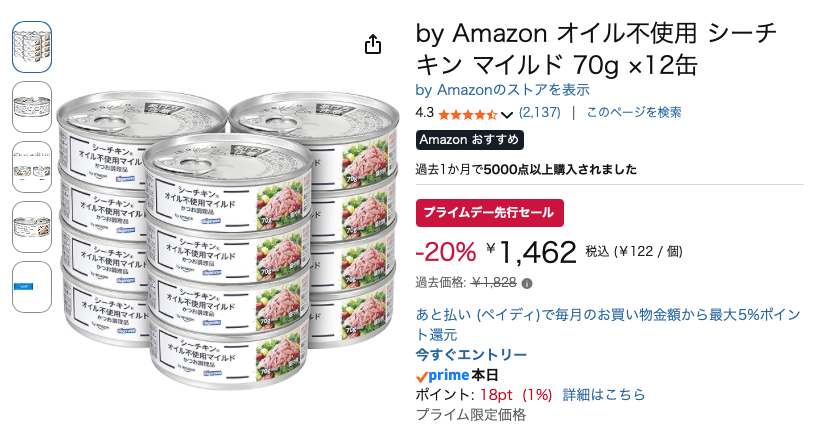This screenshot has height=427, width=813.
Task: Select the fourth thumbnail showing can side
Action: pos(32,227)
